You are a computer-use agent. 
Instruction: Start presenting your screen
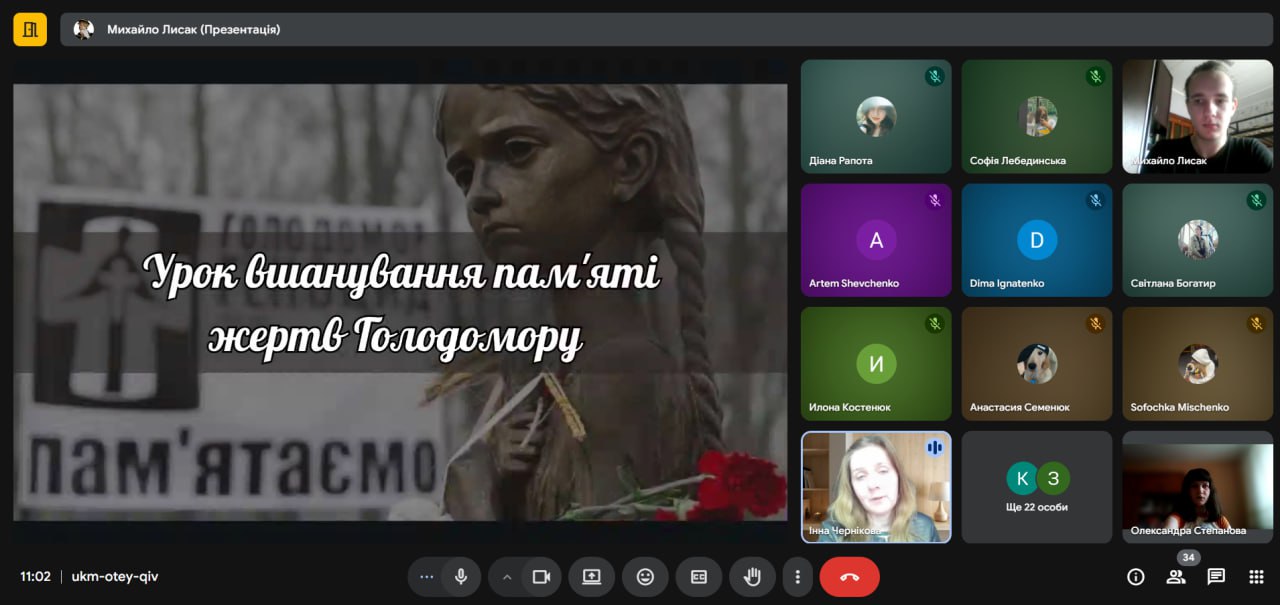[x=591, y=577]
